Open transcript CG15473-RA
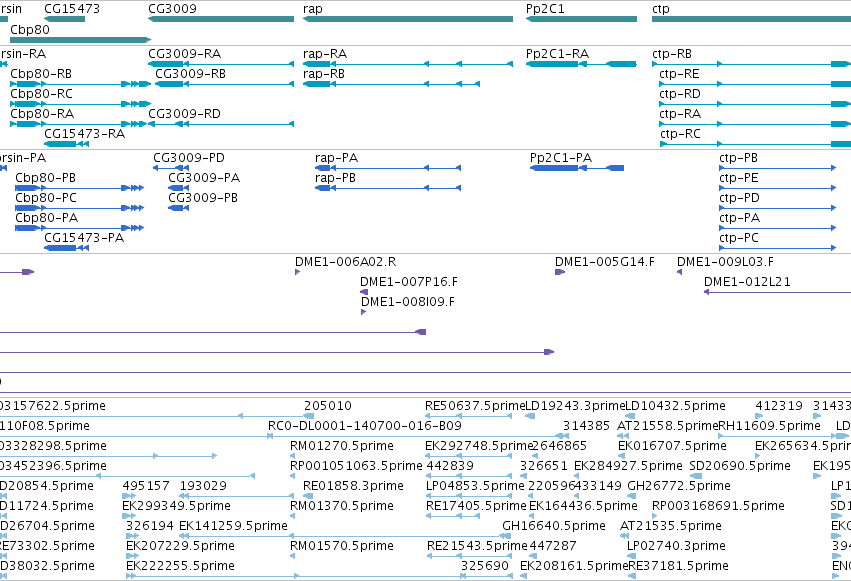 pyautogui.click(x=85, y=134)
